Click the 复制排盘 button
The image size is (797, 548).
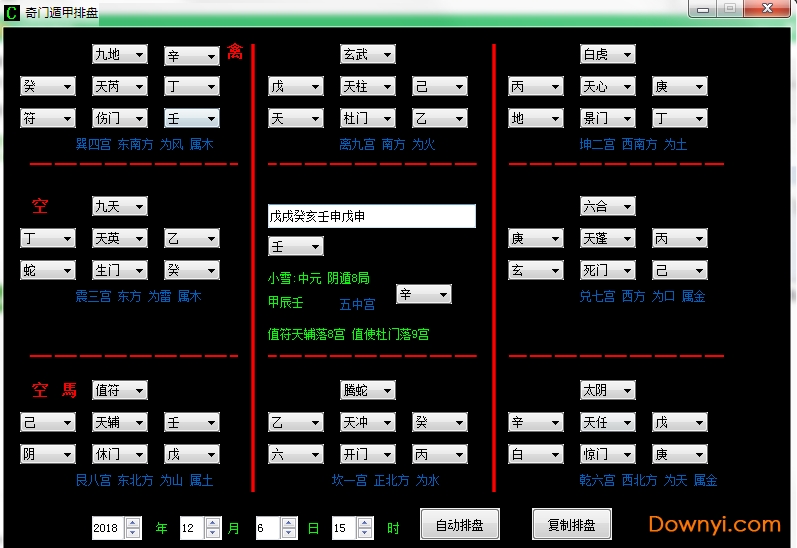click(571, 525)
